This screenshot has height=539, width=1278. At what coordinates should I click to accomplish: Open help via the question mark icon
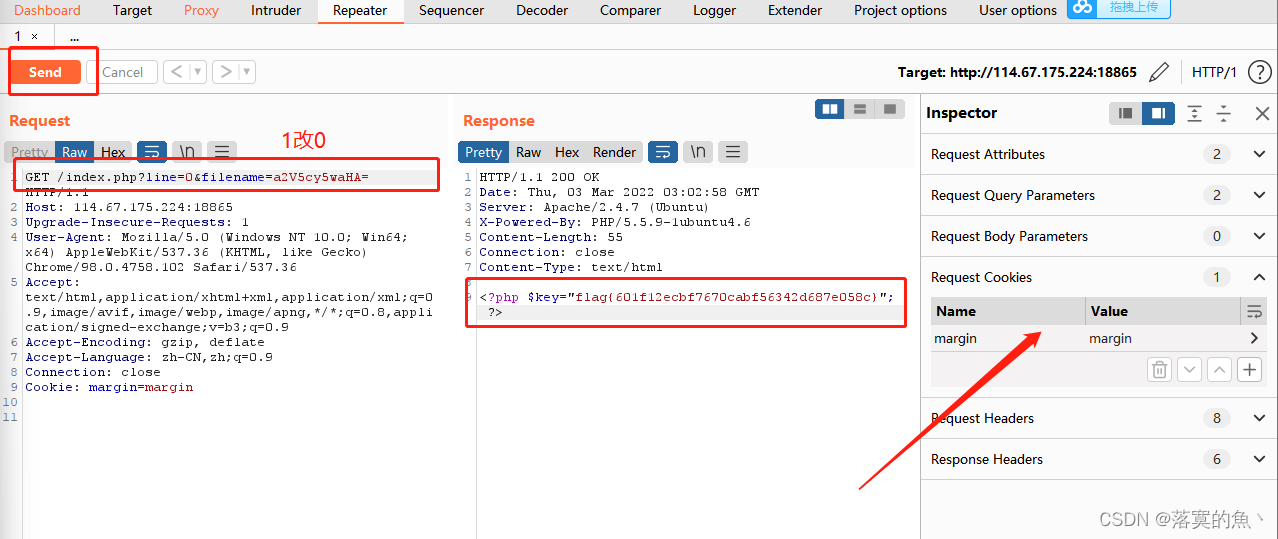[x=1260, y=72]
